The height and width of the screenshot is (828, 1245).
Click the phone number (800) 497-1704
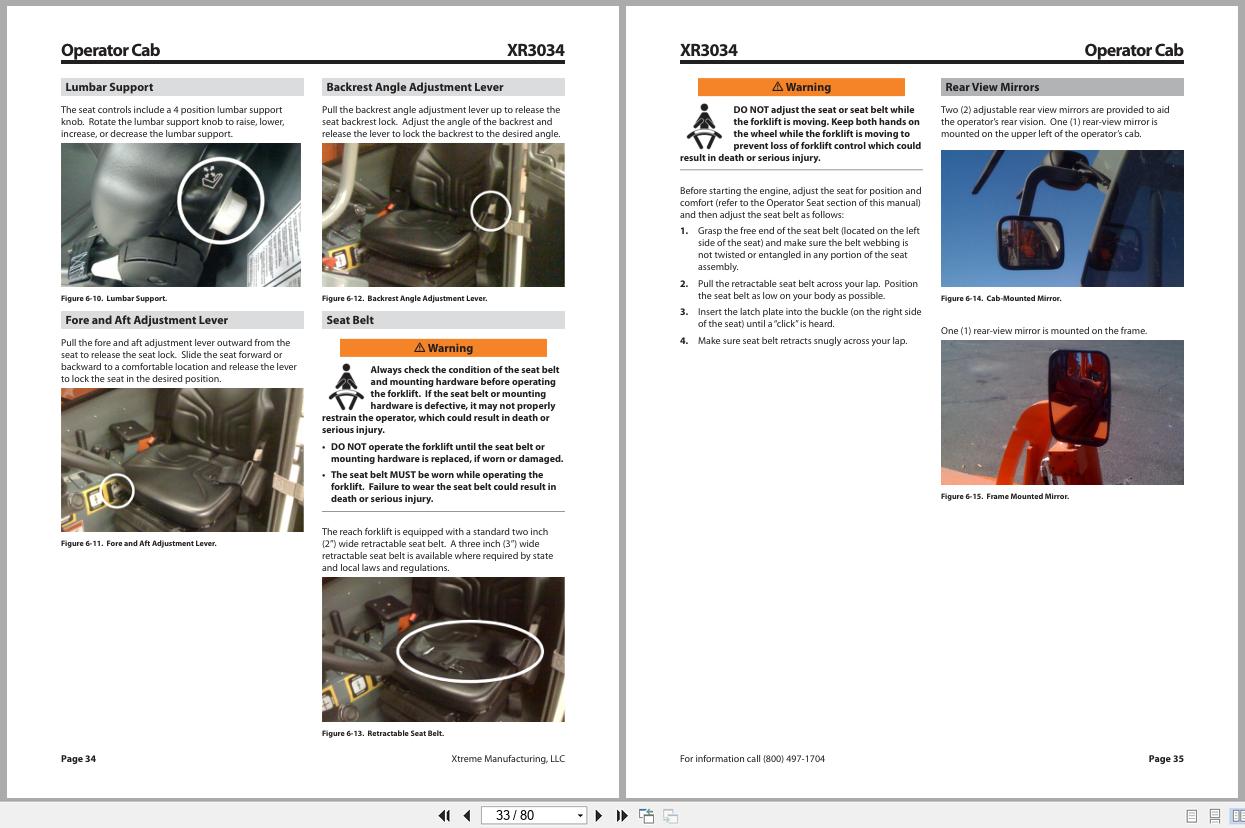(795, 759)
